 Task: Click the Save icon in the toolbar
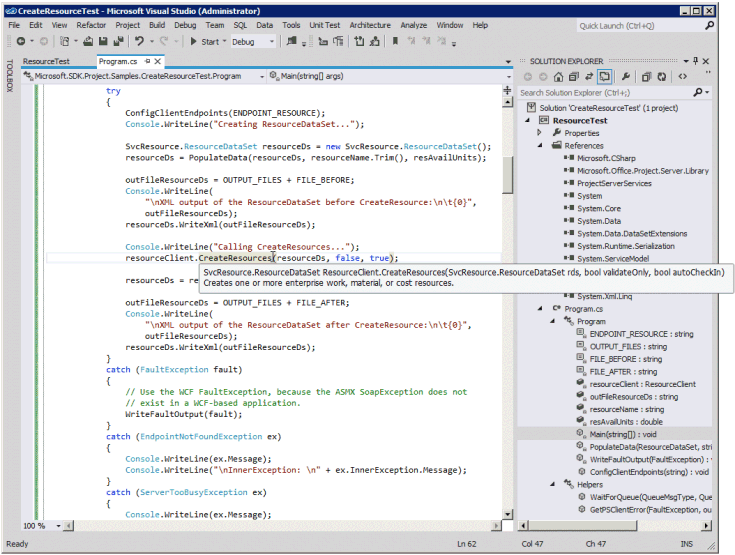103,42
